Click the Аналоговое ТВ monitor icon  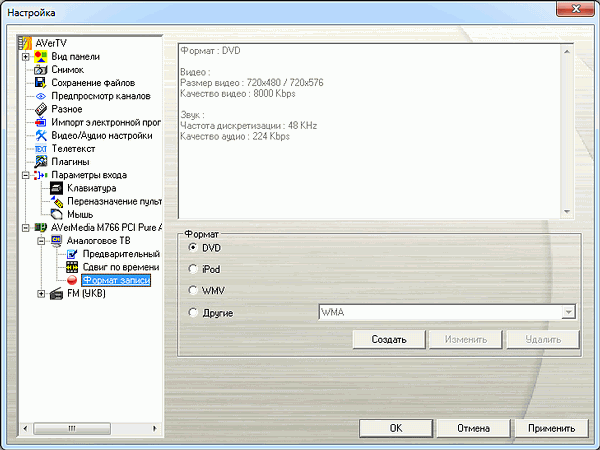click(57, 241)
